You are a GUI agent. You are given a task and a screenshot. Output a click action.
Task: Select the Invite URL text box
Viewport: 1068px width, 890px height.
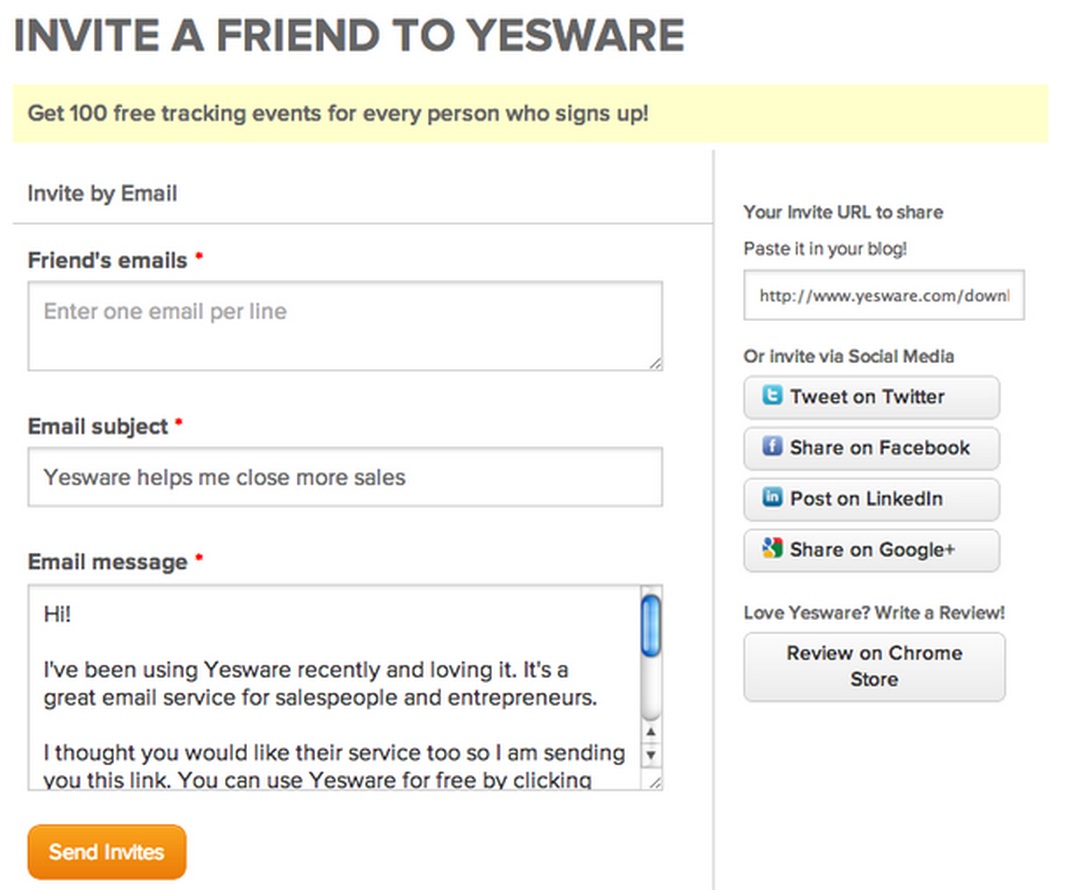point(883,295)
